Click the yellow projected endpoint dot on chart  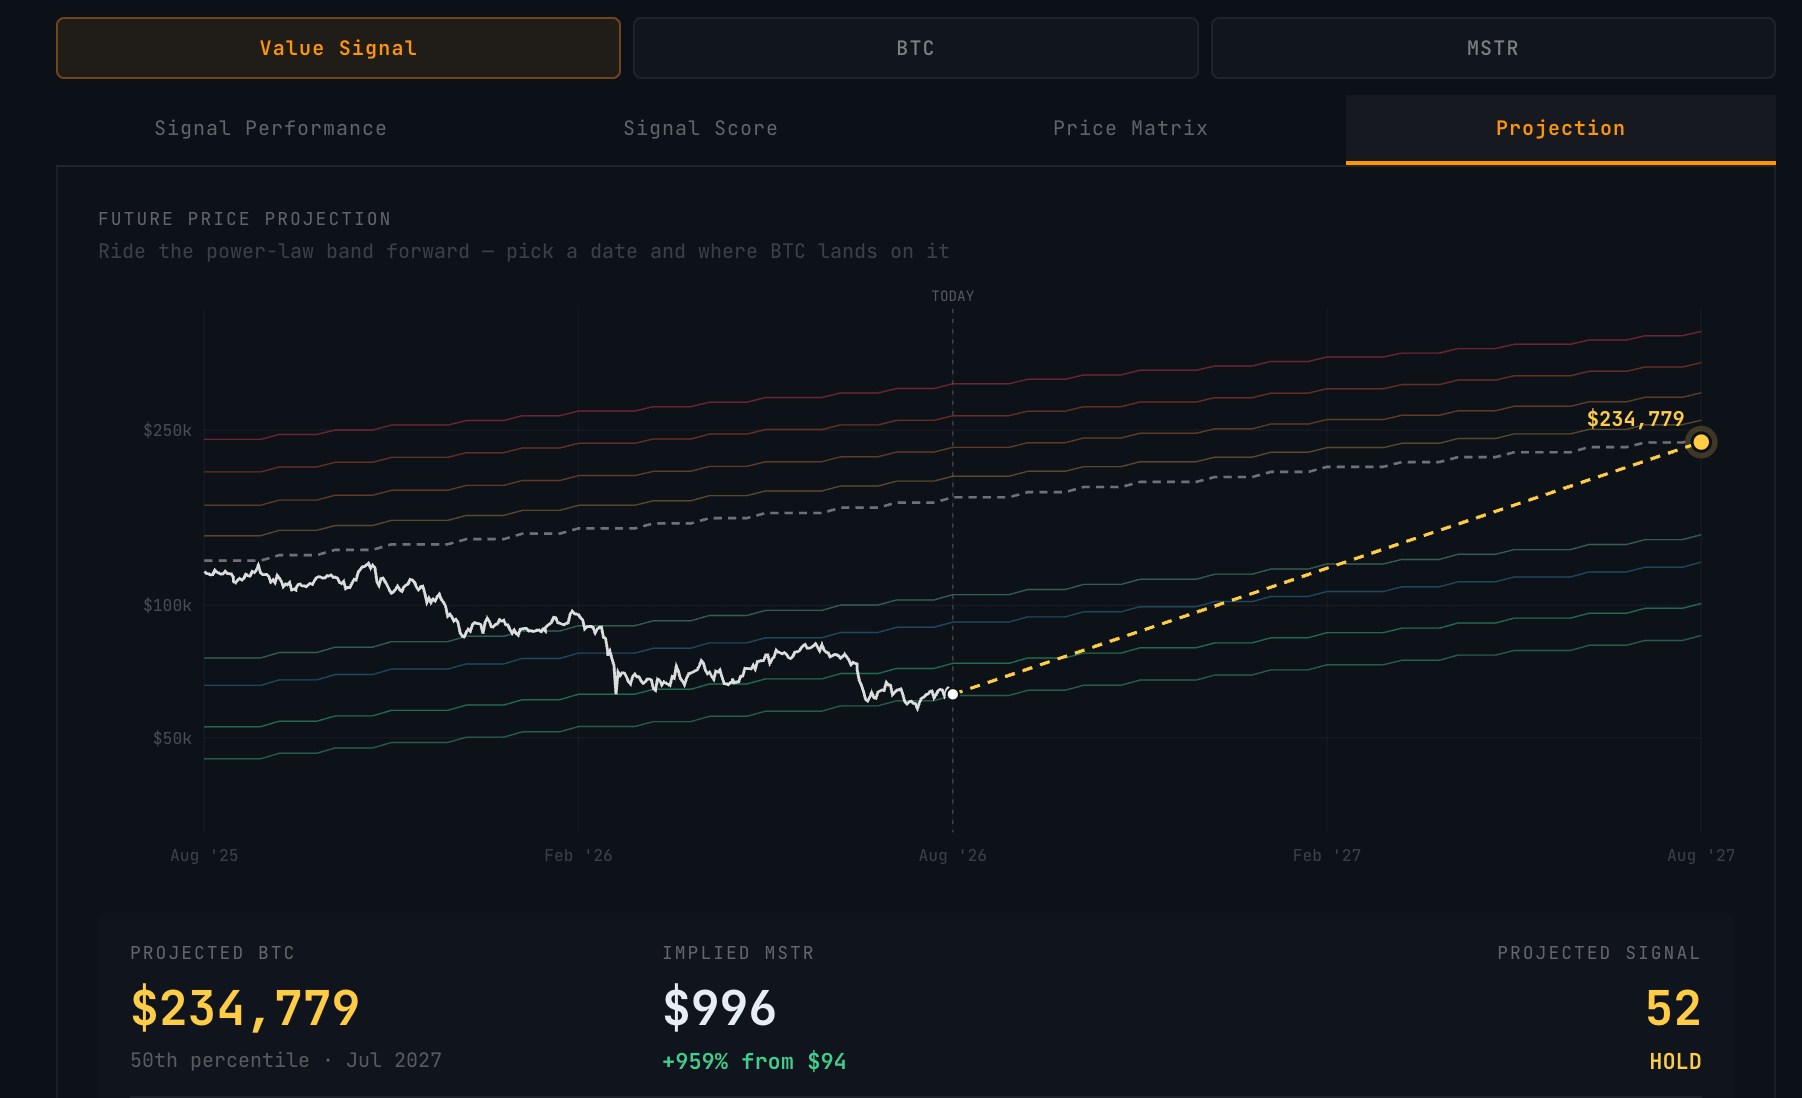click(1701, 442)
